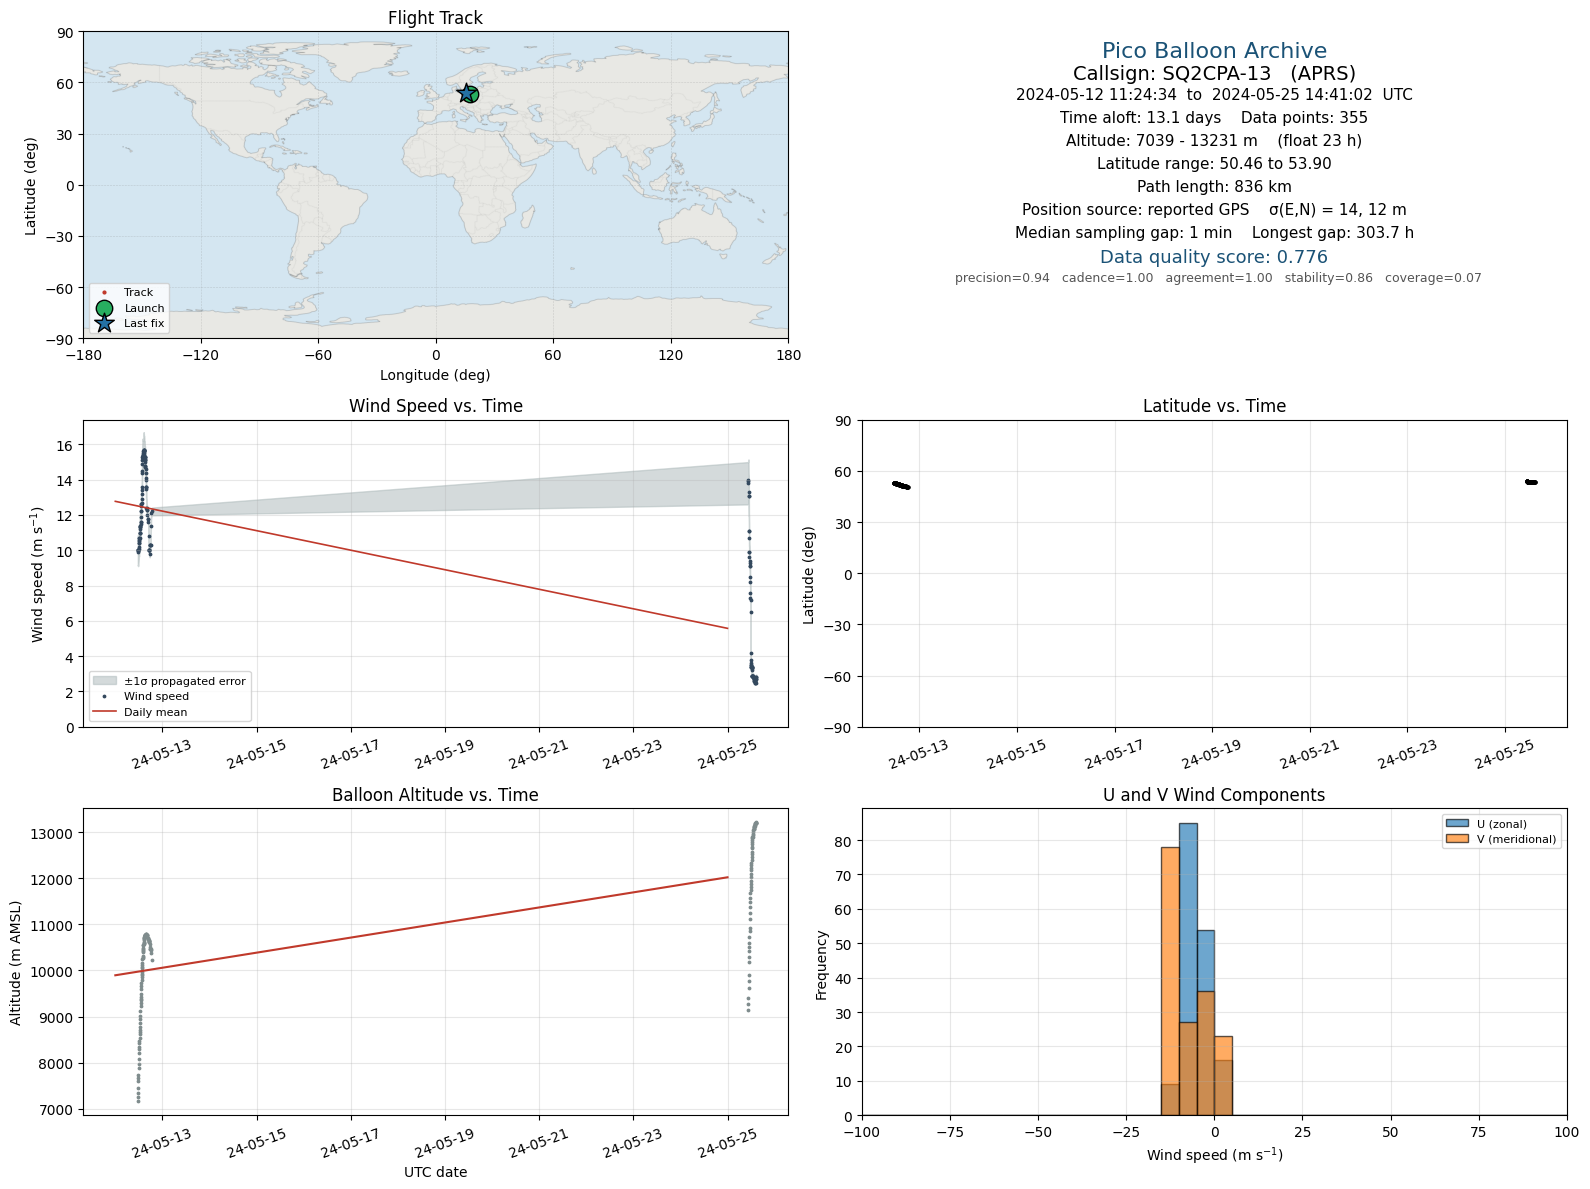Click the "Pico Balloon Archive" heading

coord(1214,51)
